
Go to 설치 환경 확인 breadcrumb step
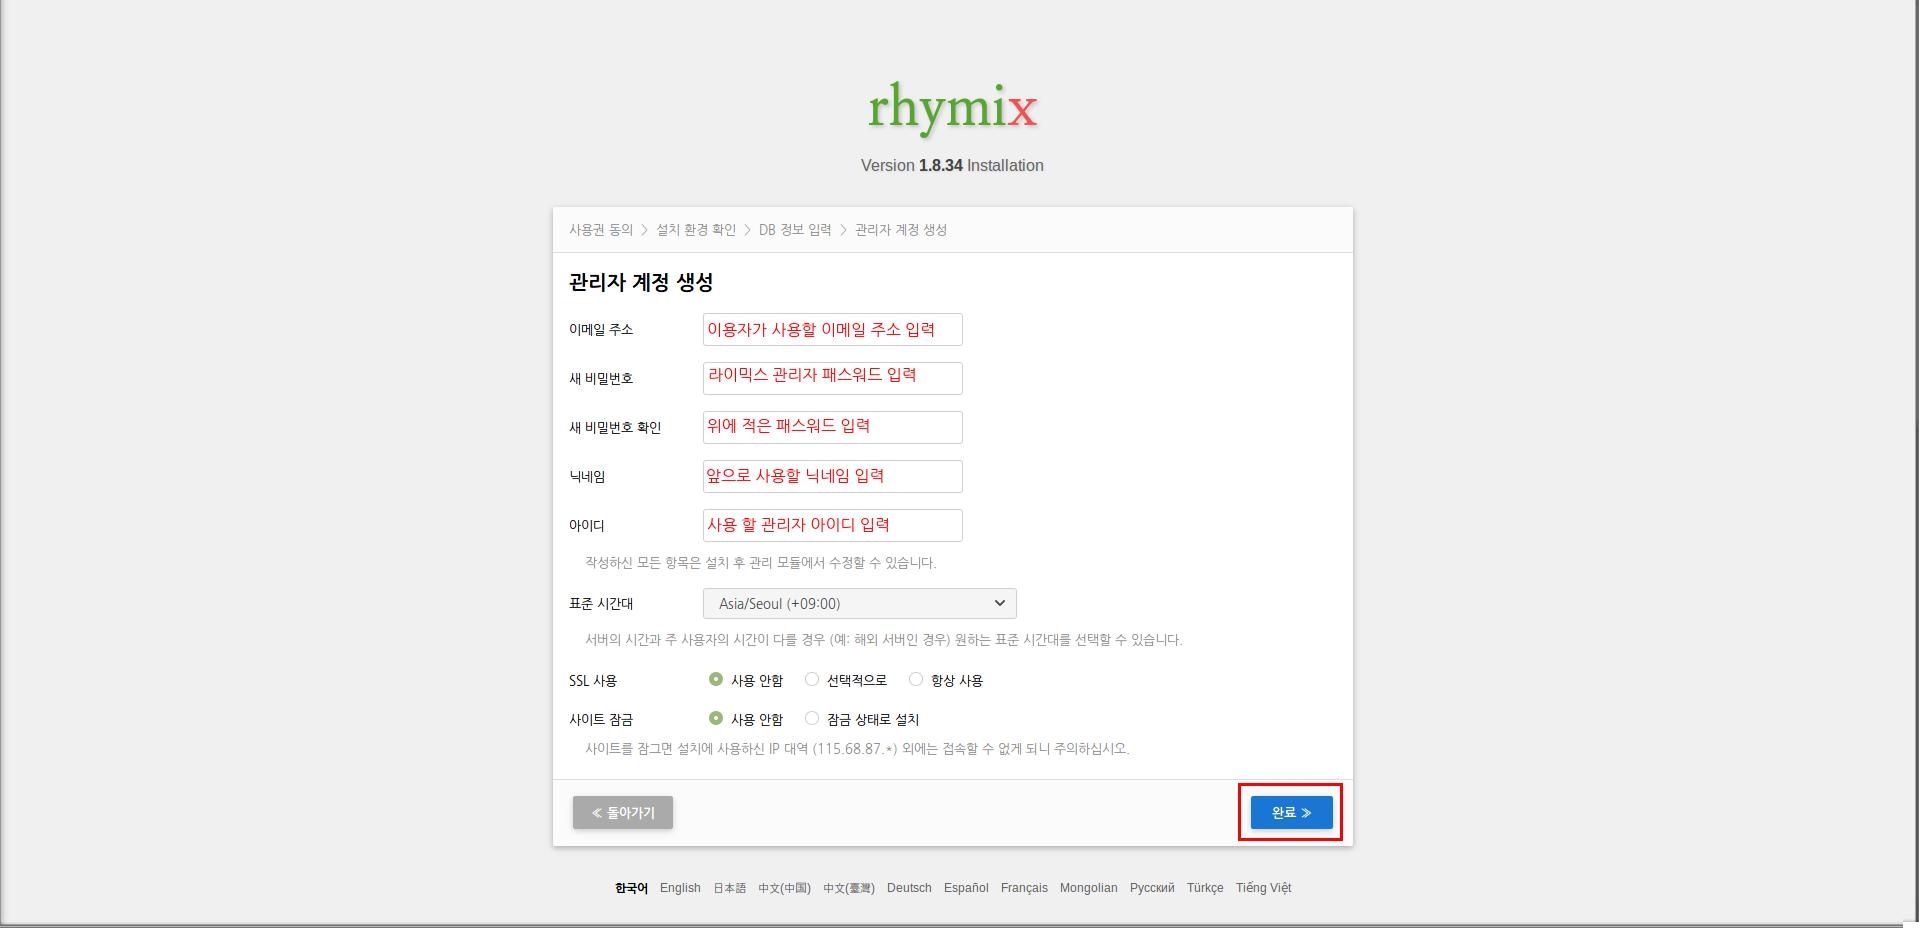tap(696, 230)
